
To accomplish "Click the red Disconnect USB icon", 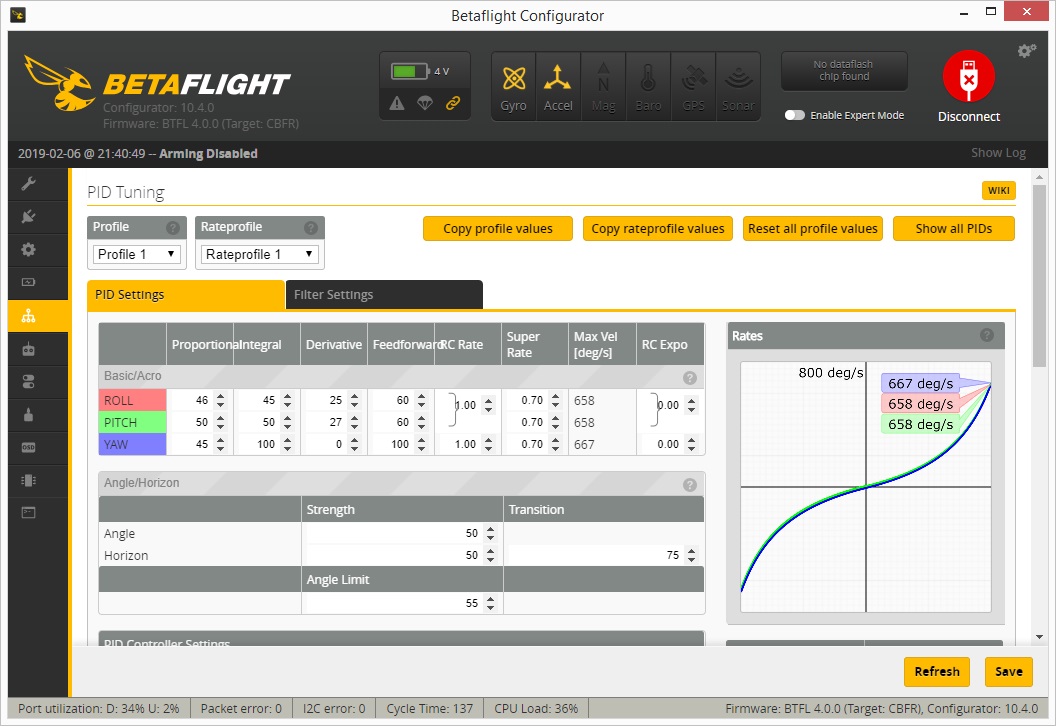I will coord(968,76).
